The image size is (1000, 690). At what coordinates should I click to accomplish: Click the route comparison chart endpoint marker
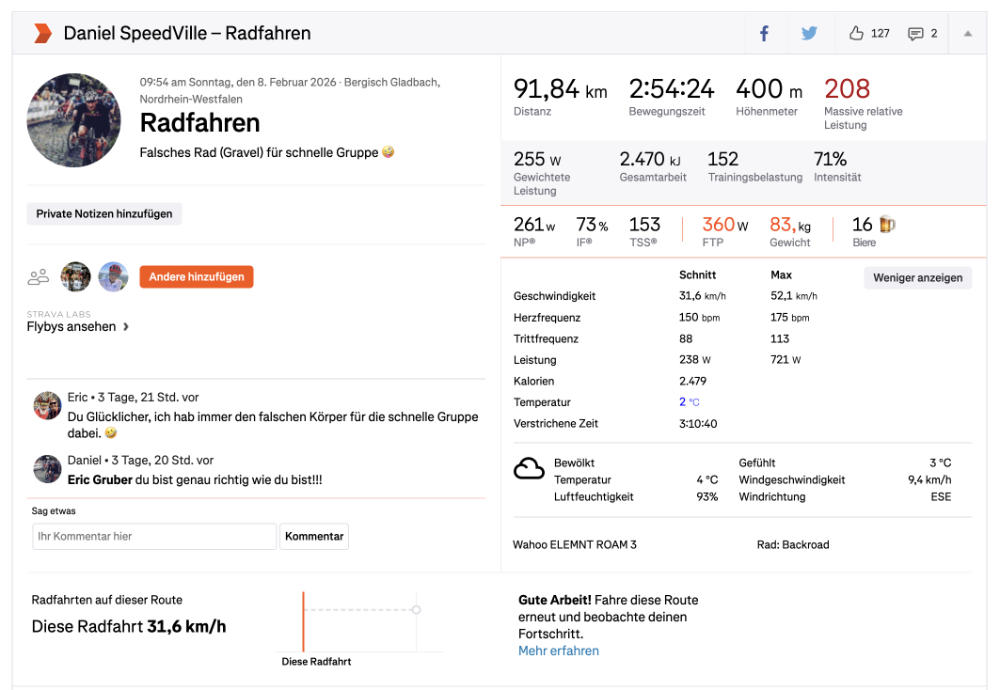click(x=416, y=609)
